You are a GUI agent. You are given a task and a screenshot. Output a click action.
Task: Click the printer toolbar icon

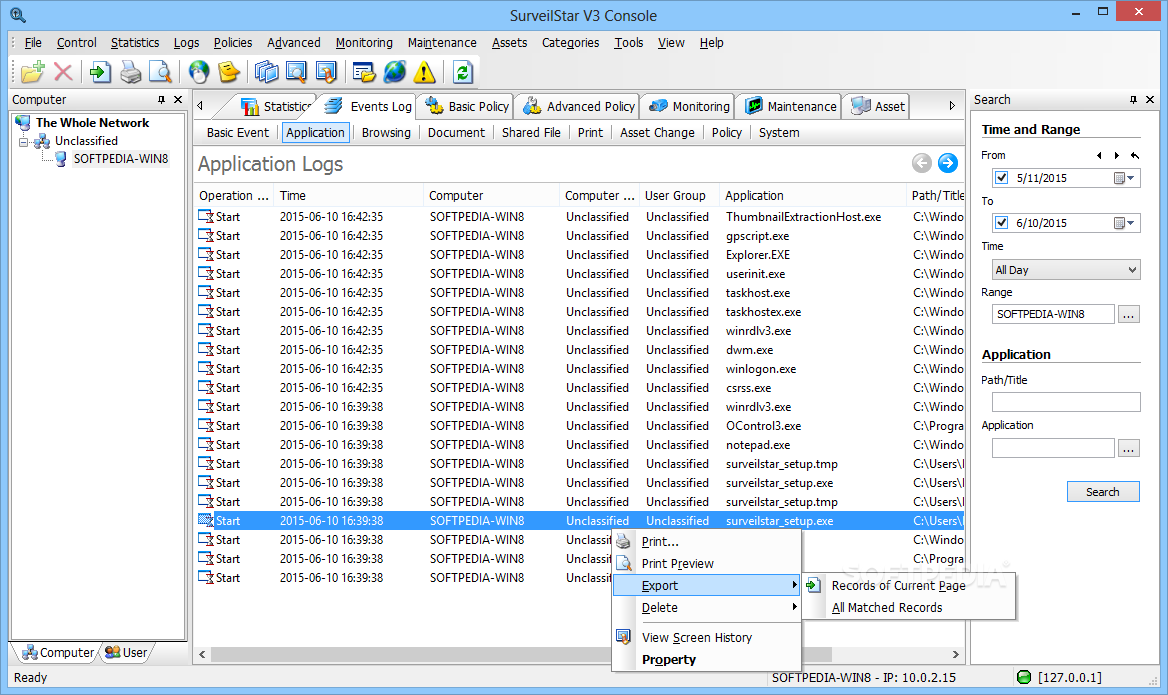pos(131,72)
